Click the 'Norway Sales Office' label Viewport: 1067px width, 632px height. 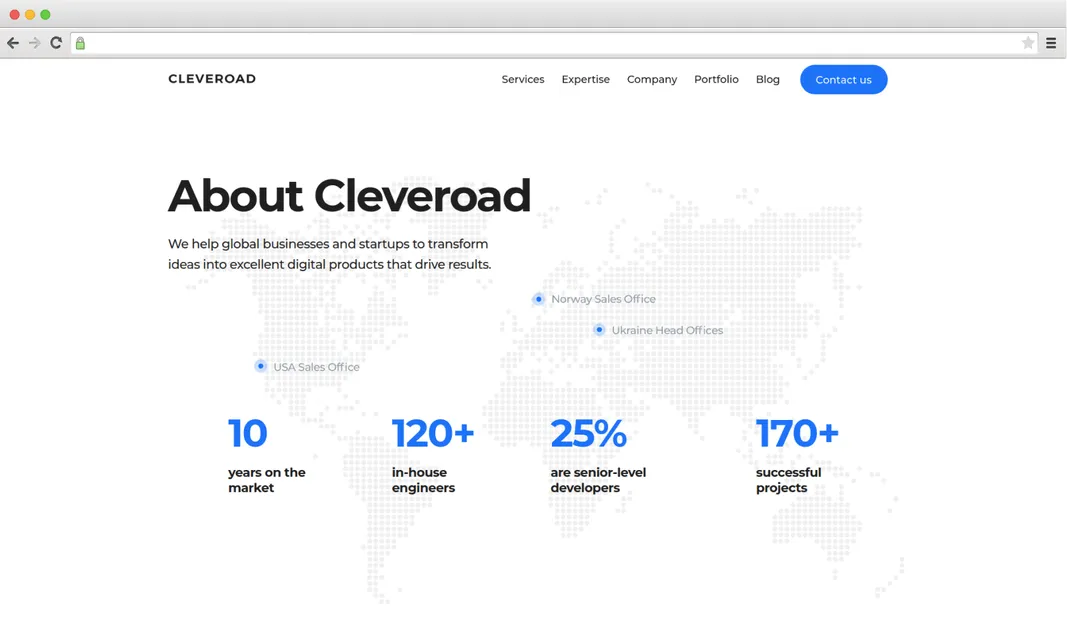coord(603,299)
